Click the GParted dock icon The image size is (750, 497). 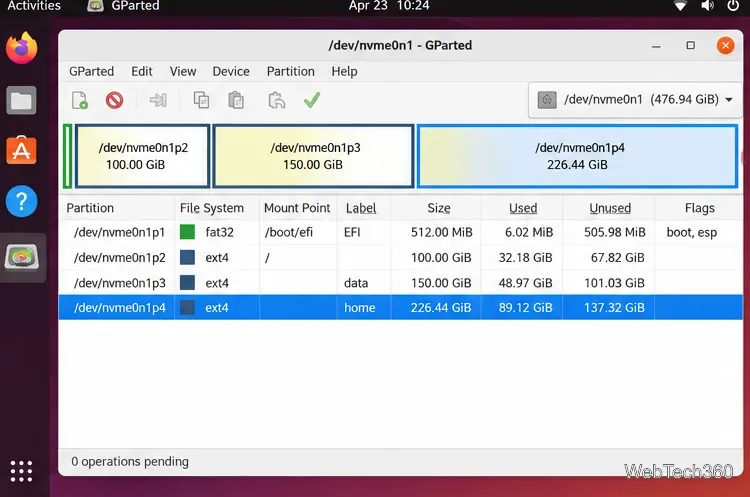coord(22,257)
